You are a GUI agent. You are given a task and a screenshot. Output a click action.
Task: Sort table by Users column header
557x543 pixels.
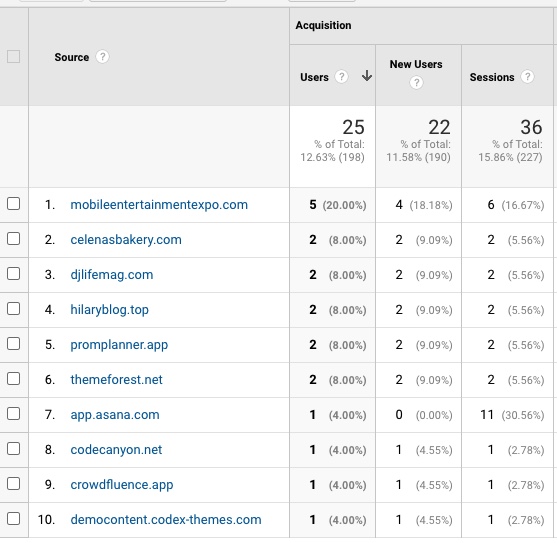[x=314, y=77]
